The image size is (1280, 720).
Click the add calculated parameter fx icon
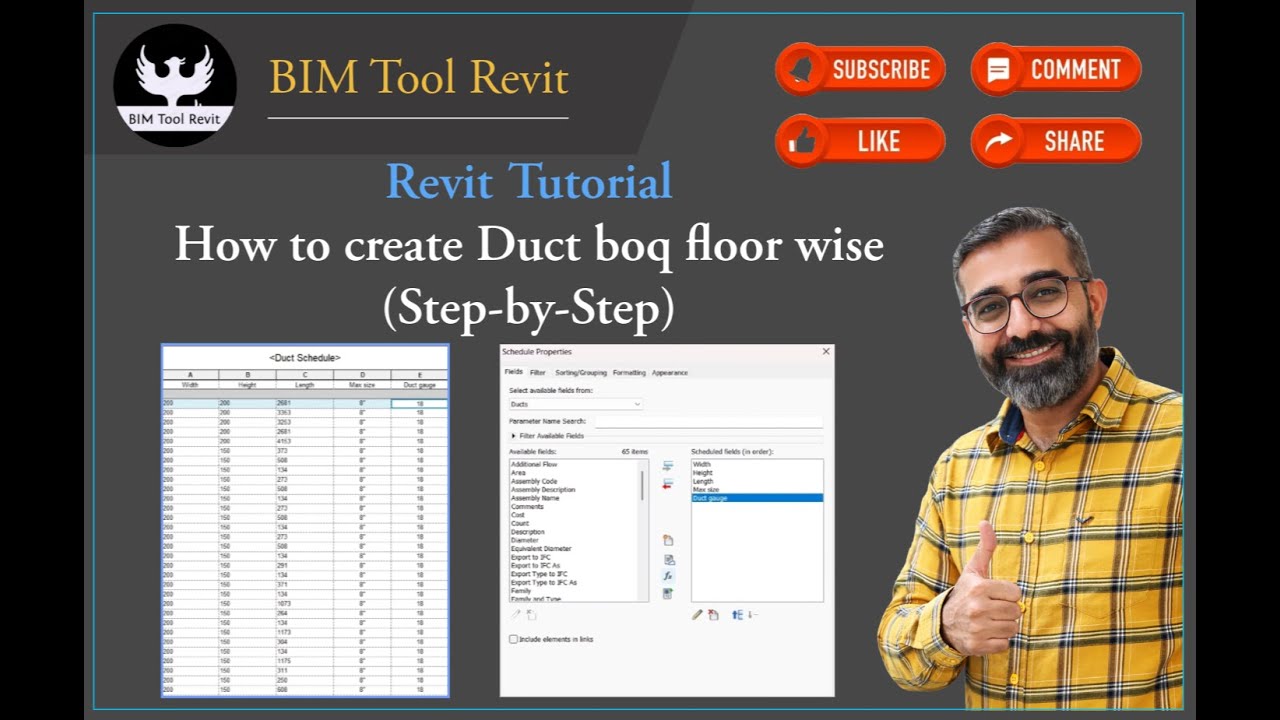coord(668,576)
